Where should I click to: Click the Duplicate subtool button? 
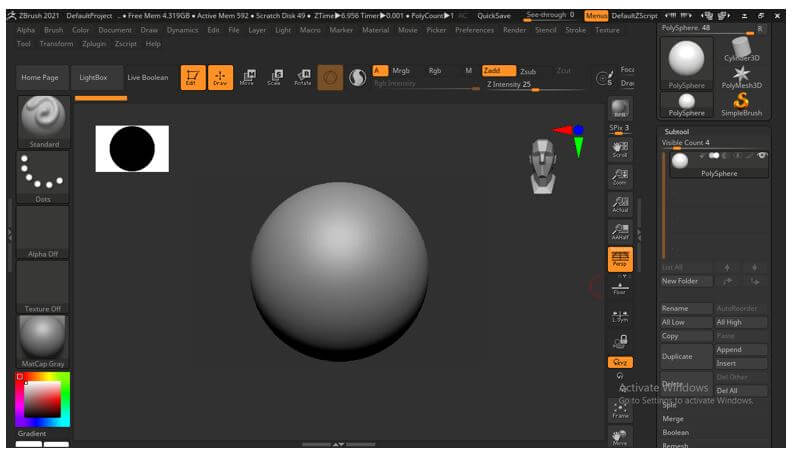[x=686, y=357]
